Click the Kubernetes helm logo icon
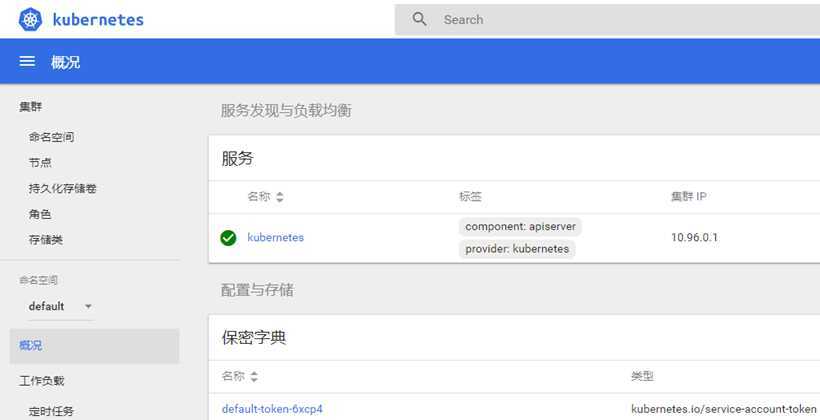820x420 pixels. (30, 19)
